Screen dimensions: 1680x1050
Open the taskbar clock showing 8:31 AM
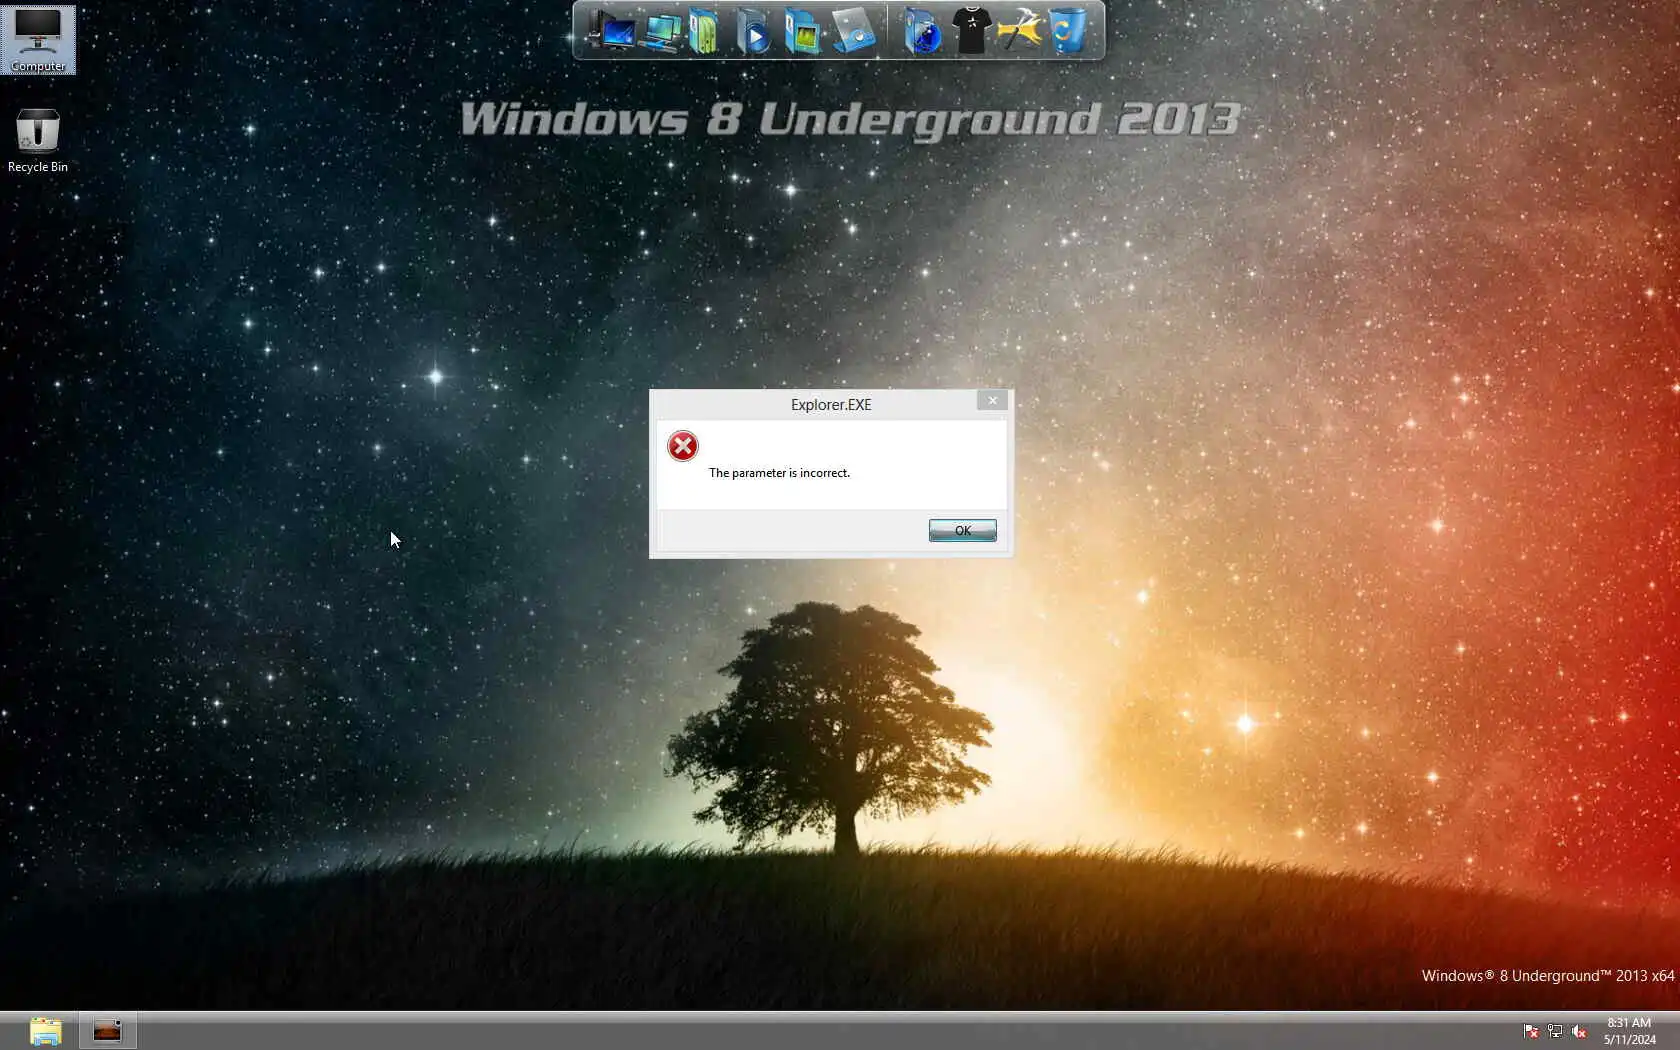coord(1629,1022)
